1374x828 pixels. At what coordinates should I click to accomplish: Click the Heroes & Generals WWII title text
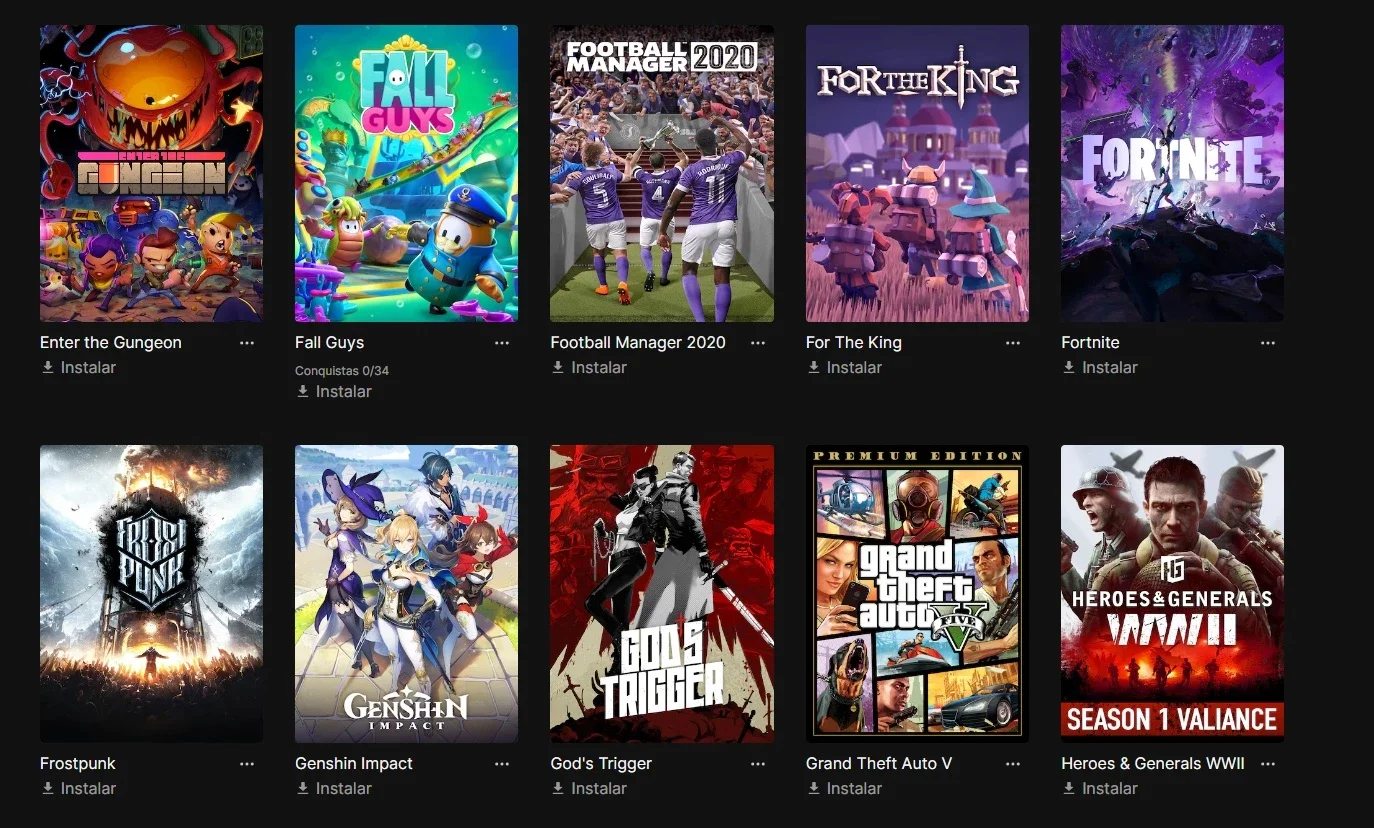tap(1153, 764)
